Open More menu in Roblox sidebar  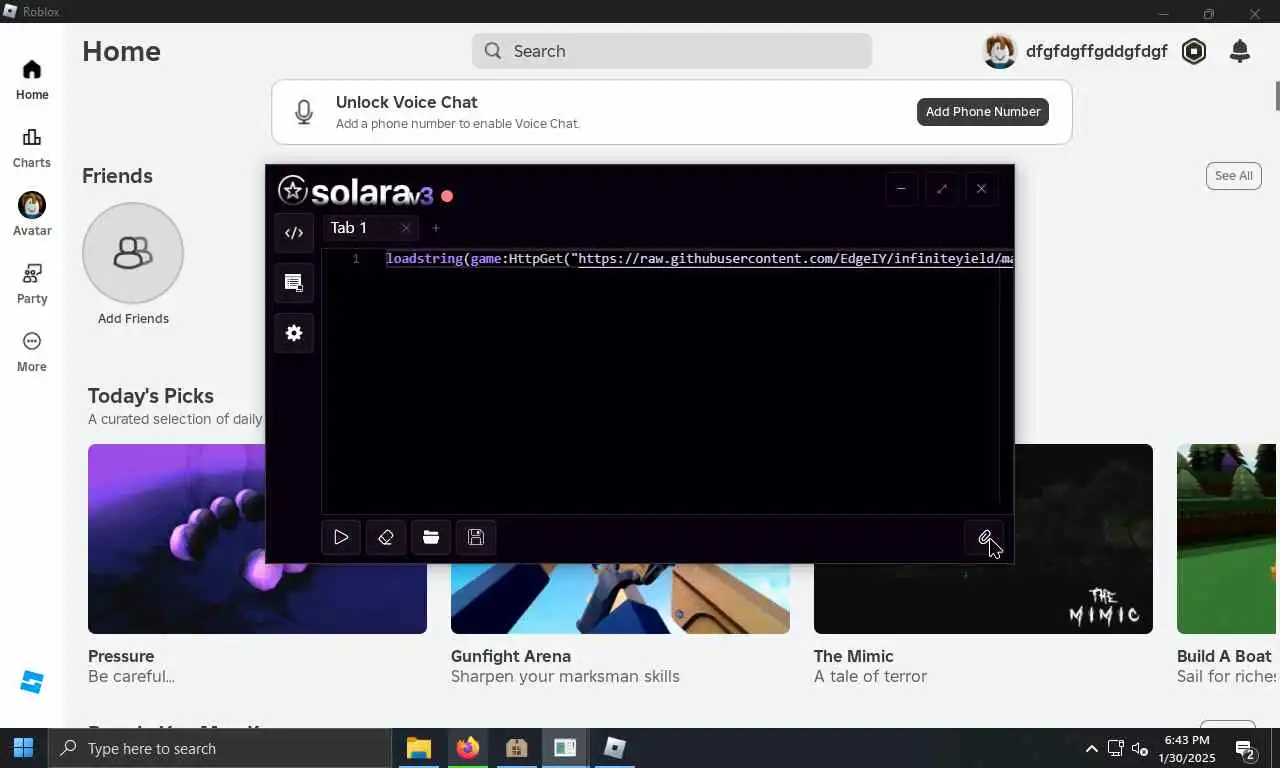coord(32,352)
